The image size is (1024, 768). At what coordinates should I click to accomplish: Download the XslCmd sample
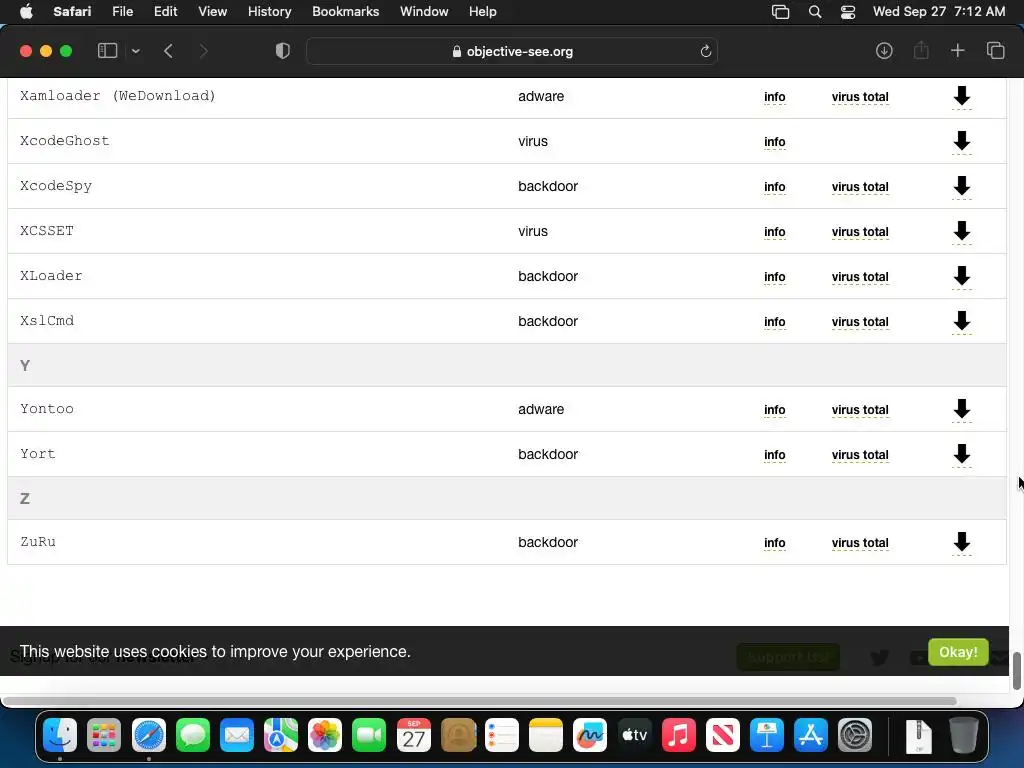pos(961,321)
